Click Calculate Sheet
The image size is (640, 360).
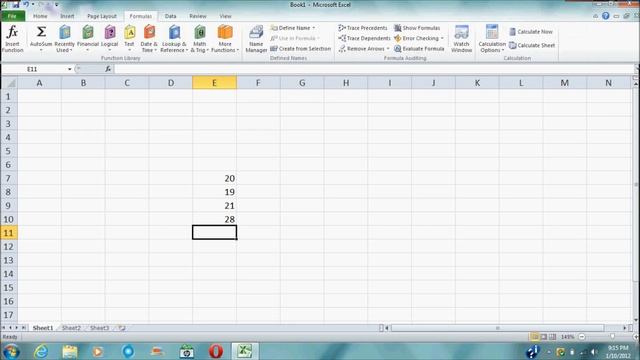(x=532, y=45)
